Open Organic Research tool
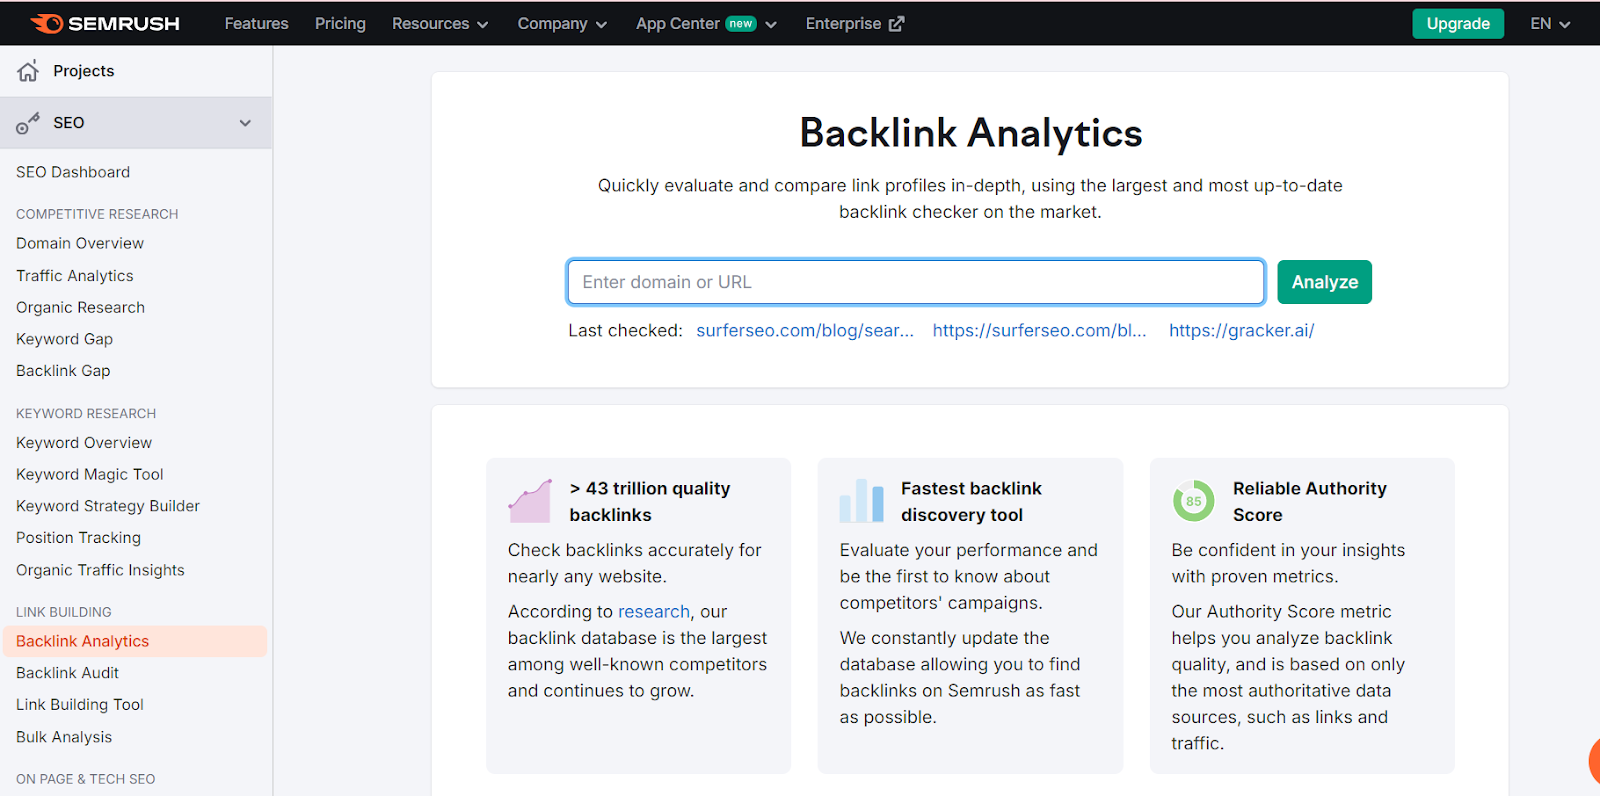 click(x=80, y=307)
